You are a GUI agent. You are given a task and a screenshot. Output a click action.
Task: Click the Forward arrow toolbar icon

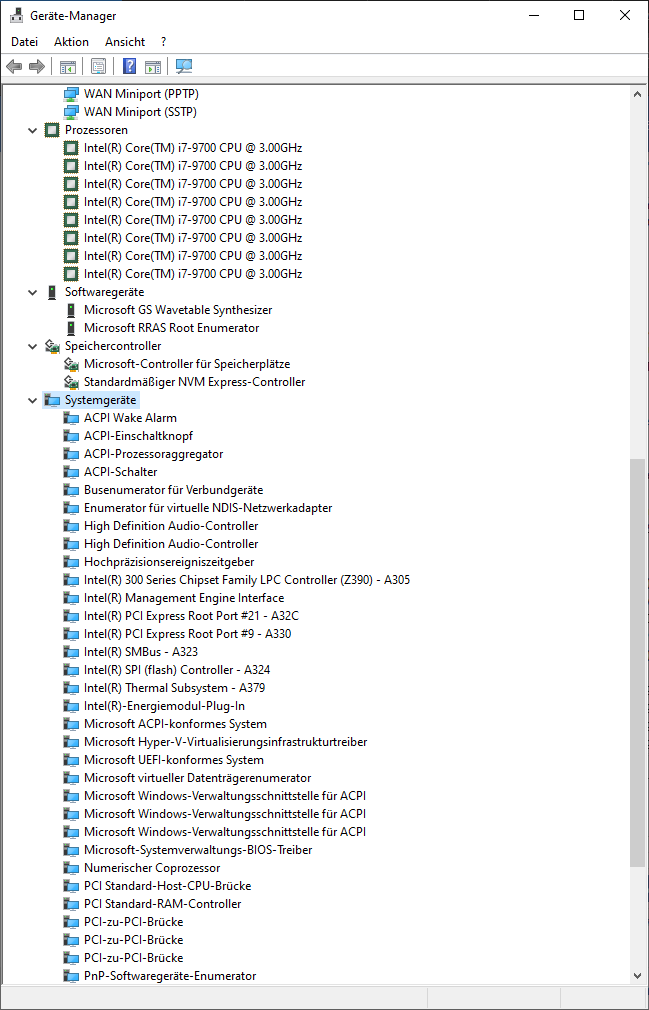(37, 66)
